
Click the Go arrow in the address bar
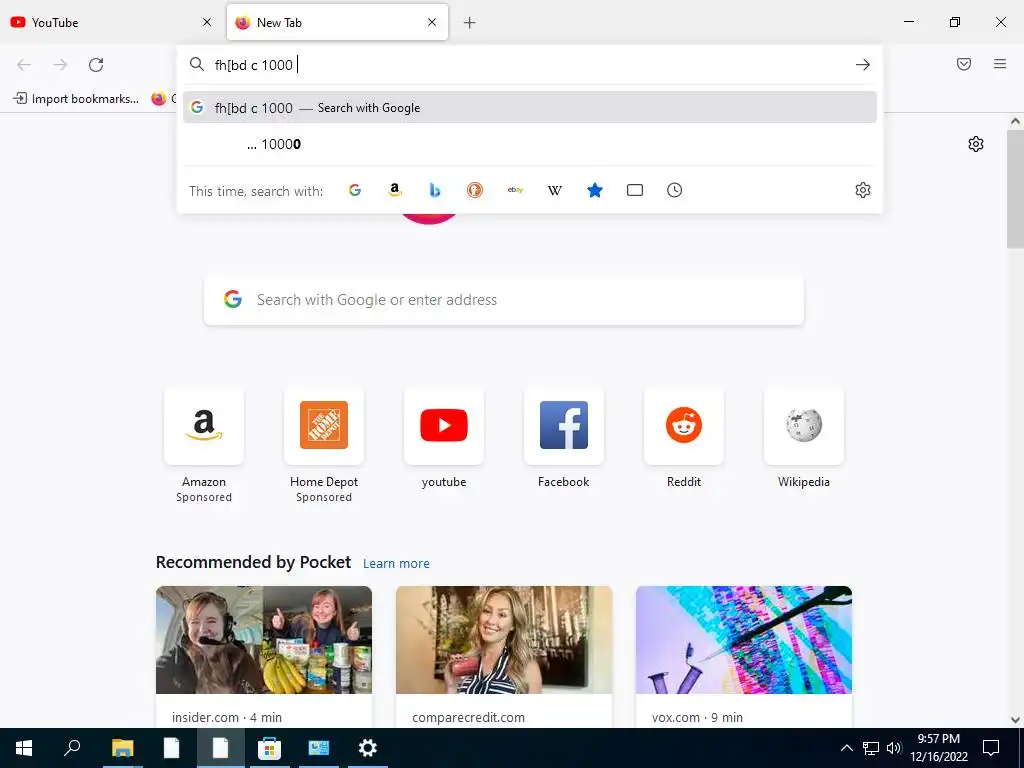pyautogui.click(x=863, y=65)
